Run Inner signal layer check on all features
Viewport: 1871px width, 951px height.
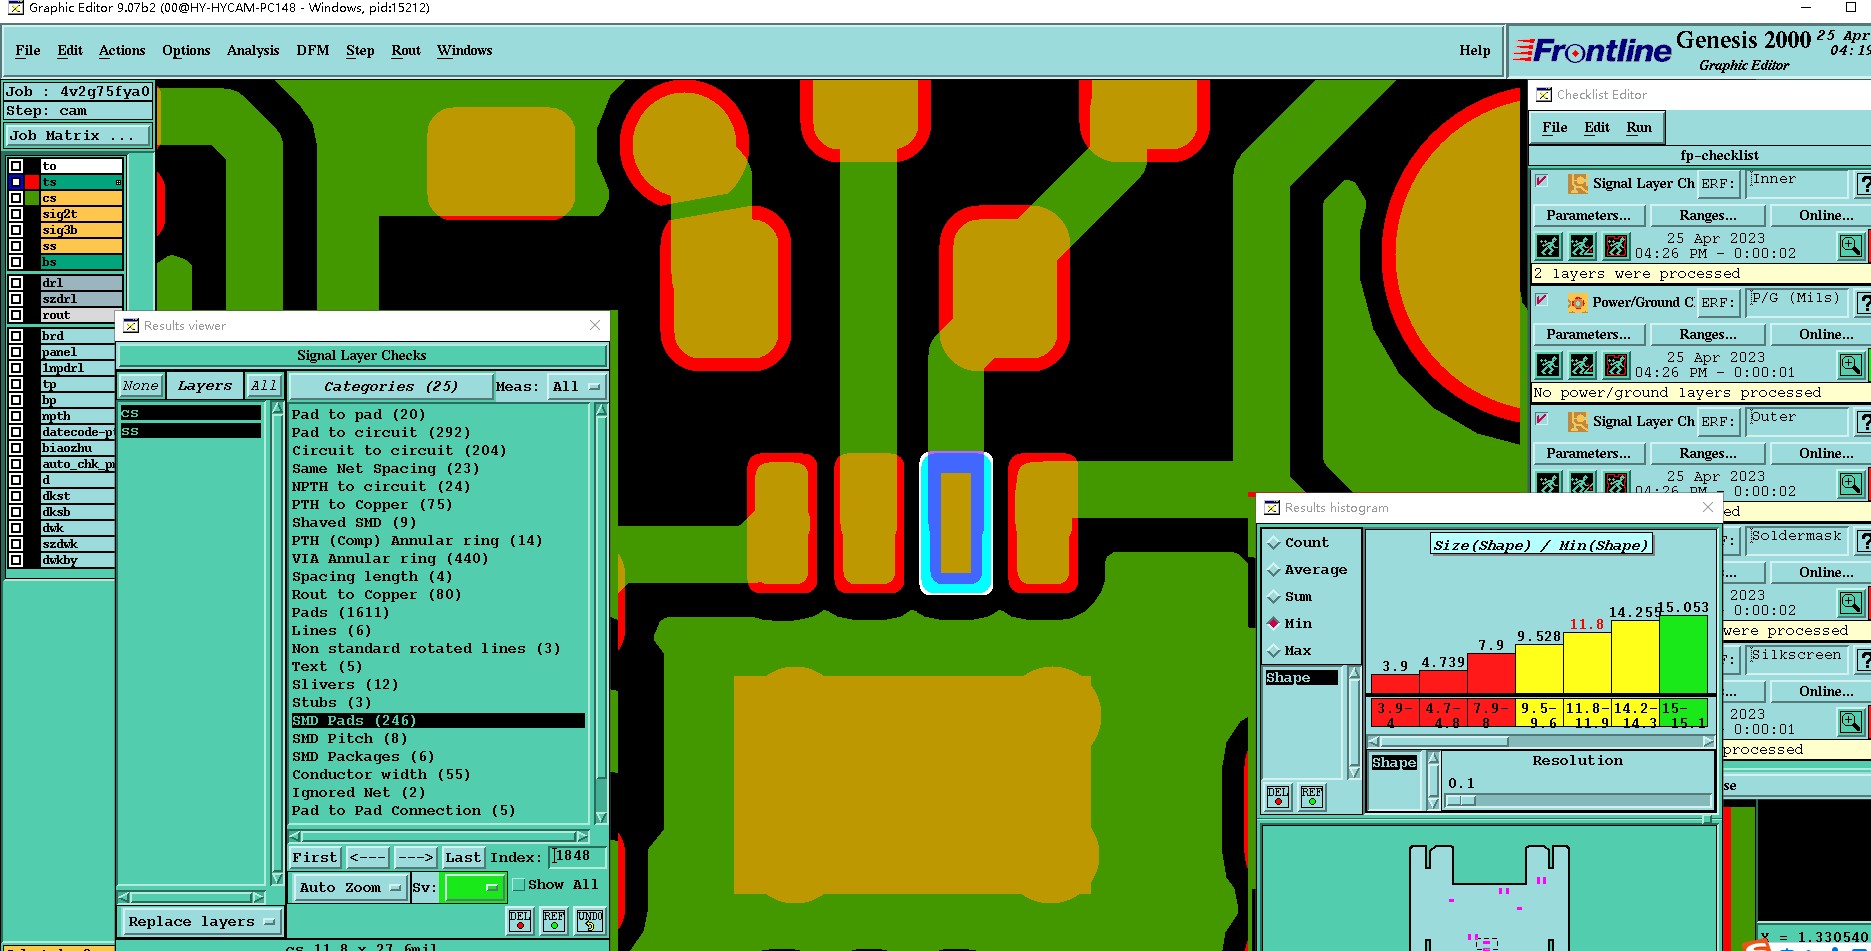(1548, 246)
